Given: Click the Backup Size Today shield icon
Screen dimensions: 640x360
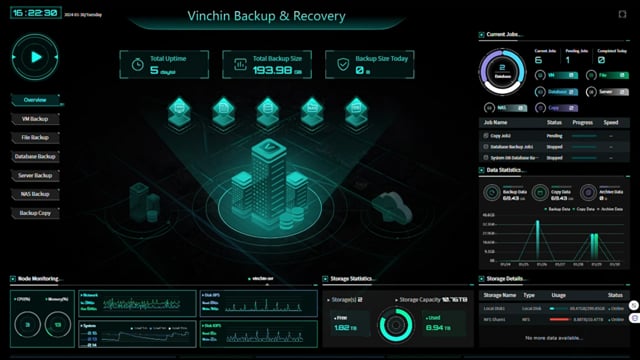Looking at the screenshot, I should tap(343, 64).
